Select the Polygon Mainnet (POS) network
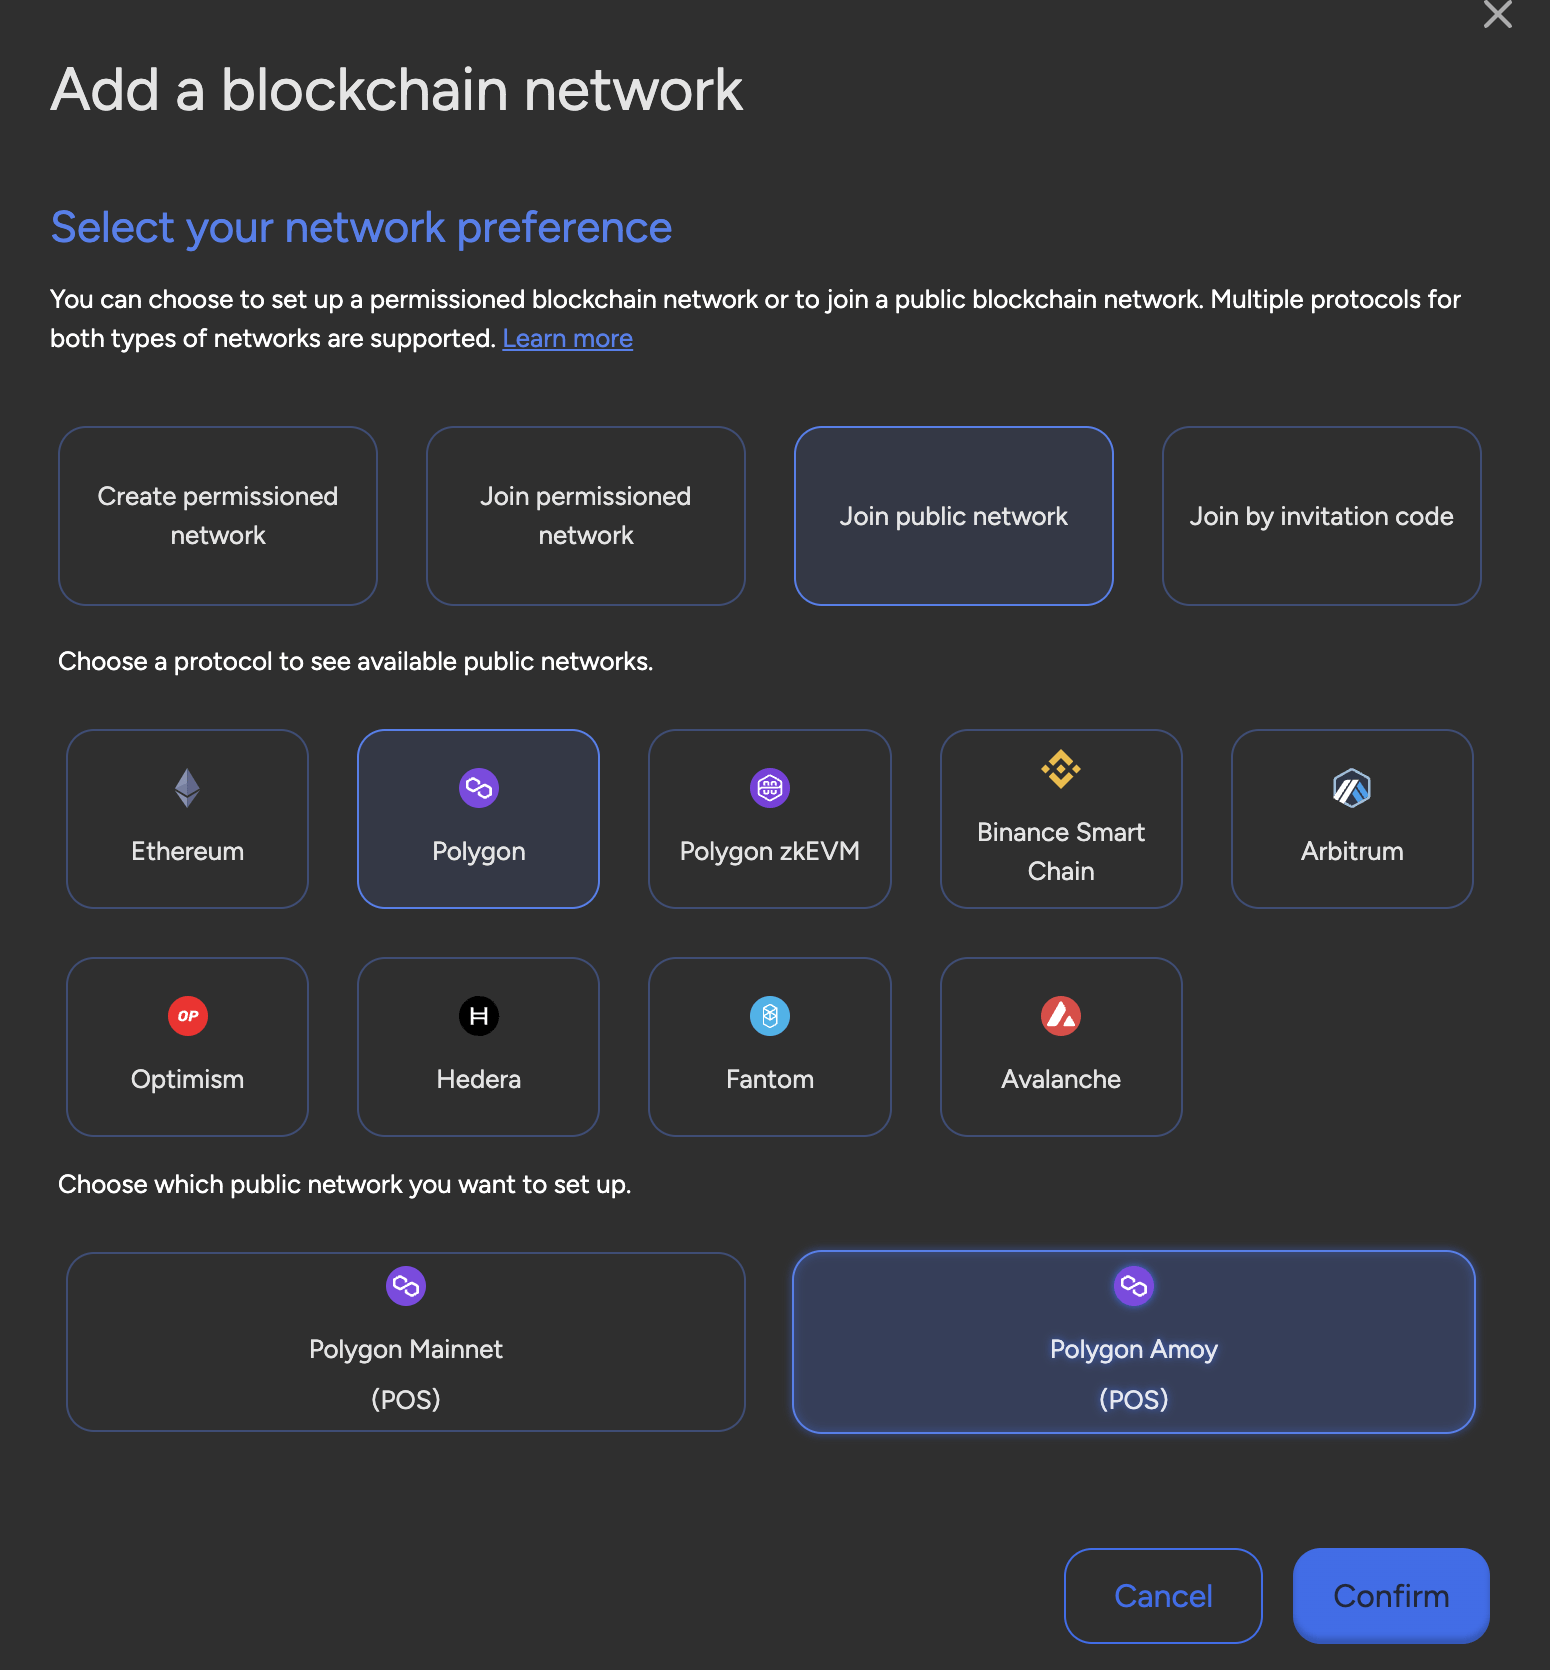1550x1670 pixels. [x=406, y=1342]
